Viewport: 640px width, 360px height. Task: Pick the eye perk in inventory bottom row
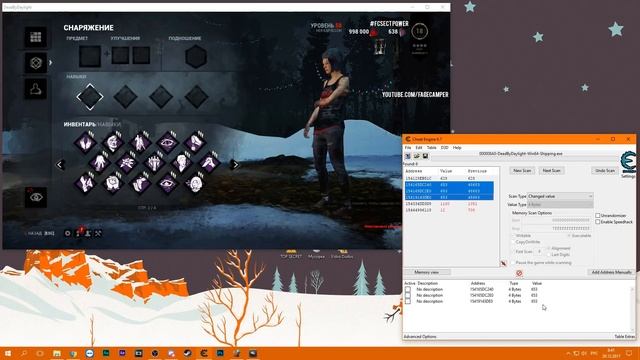[x=167, y=183]
